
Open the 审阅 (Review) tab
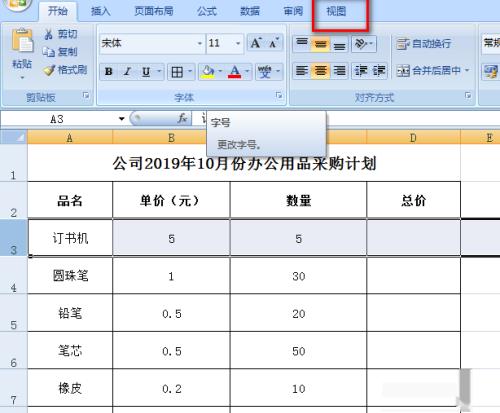point(293,11)
